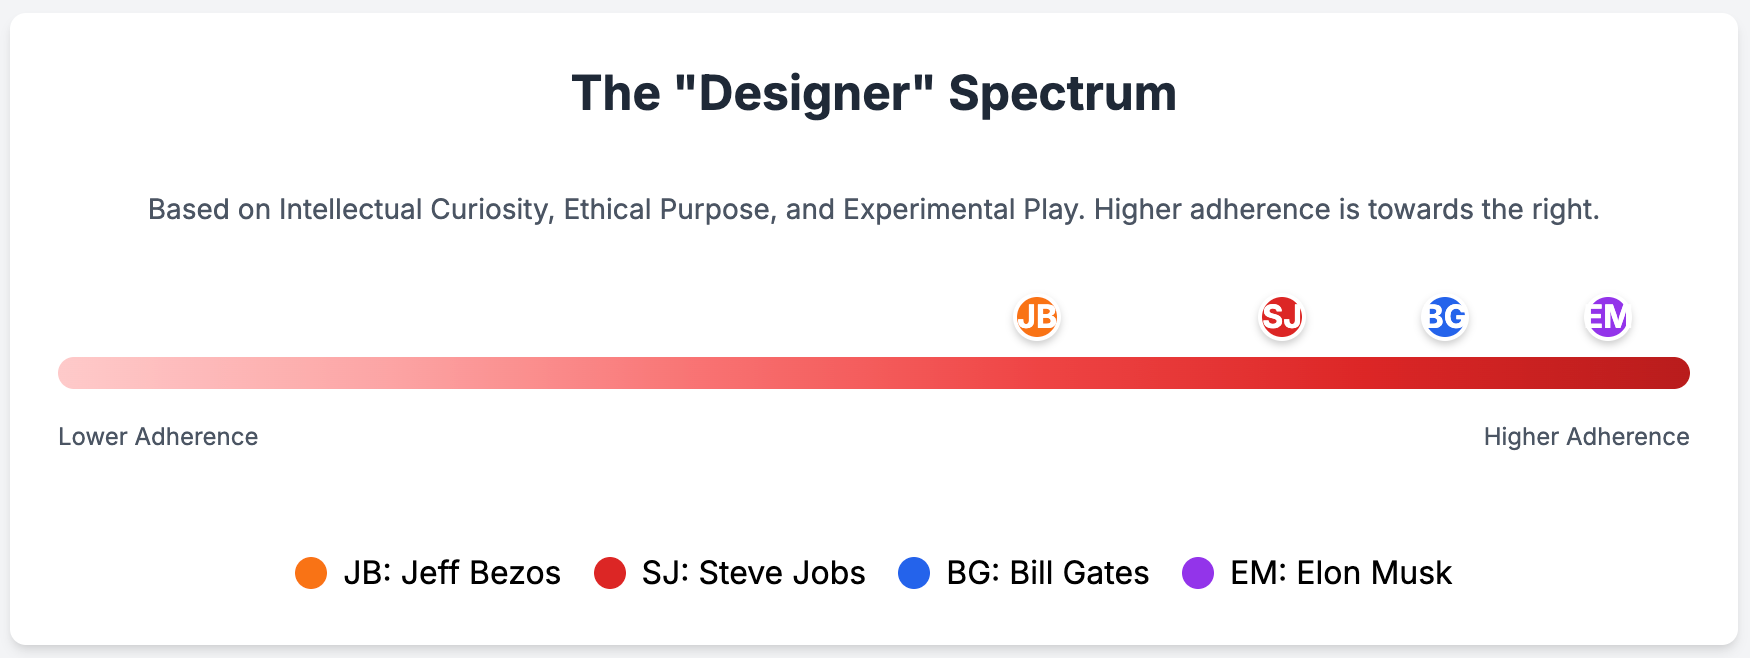Screen dimensions: 1750x658
Task: Click the light pink left end of the gradient bar
Action: coord(75,373)
